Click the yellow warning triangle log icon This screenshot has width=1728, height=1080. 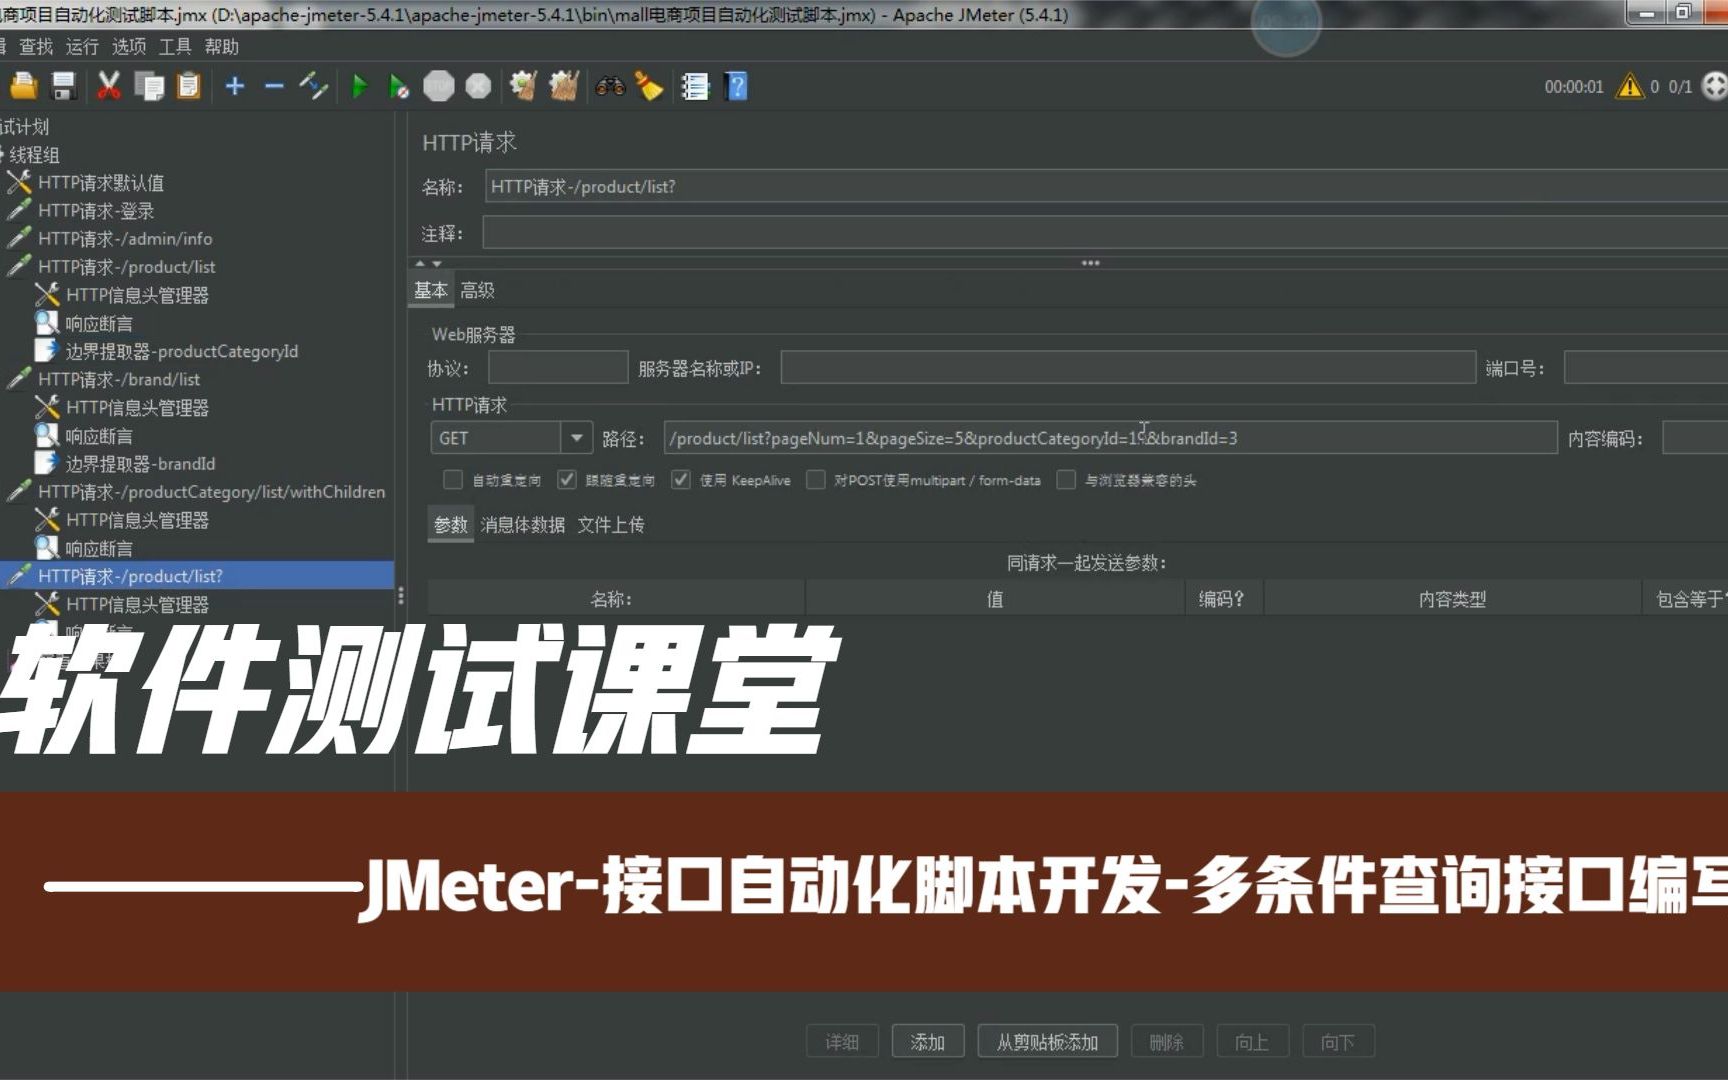pyautogui.click(x=1630, y=87)
